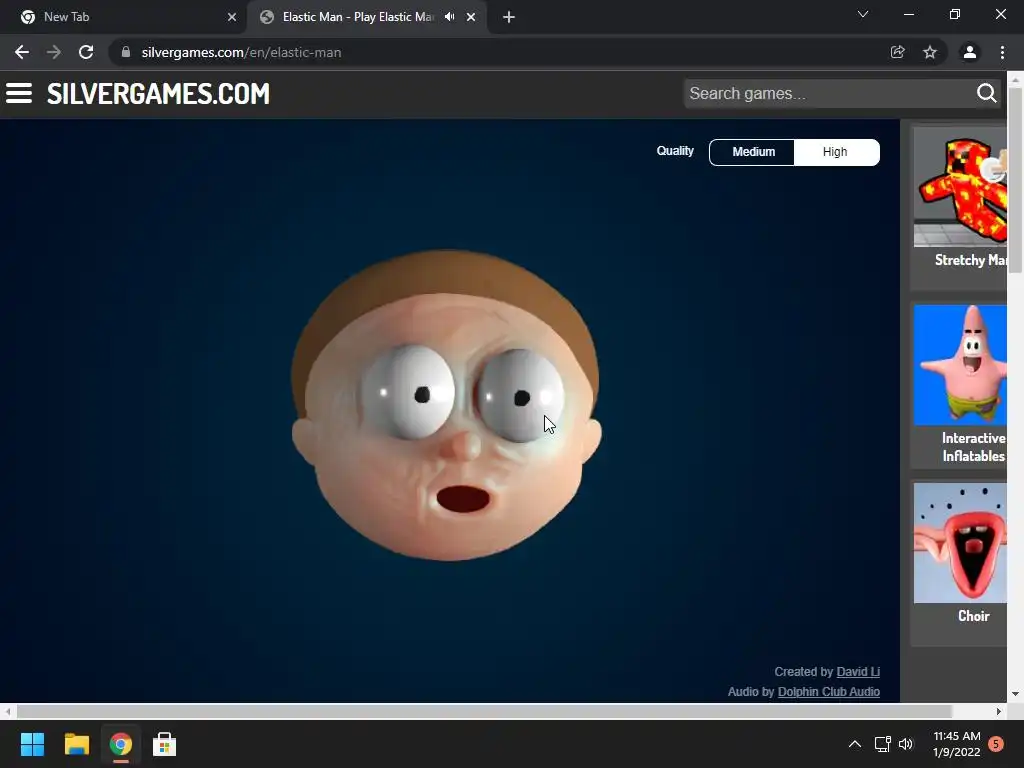The height and width of the screenshot is (768, 1024).
Task: Click the Choir game title
Action: point(973,616)
